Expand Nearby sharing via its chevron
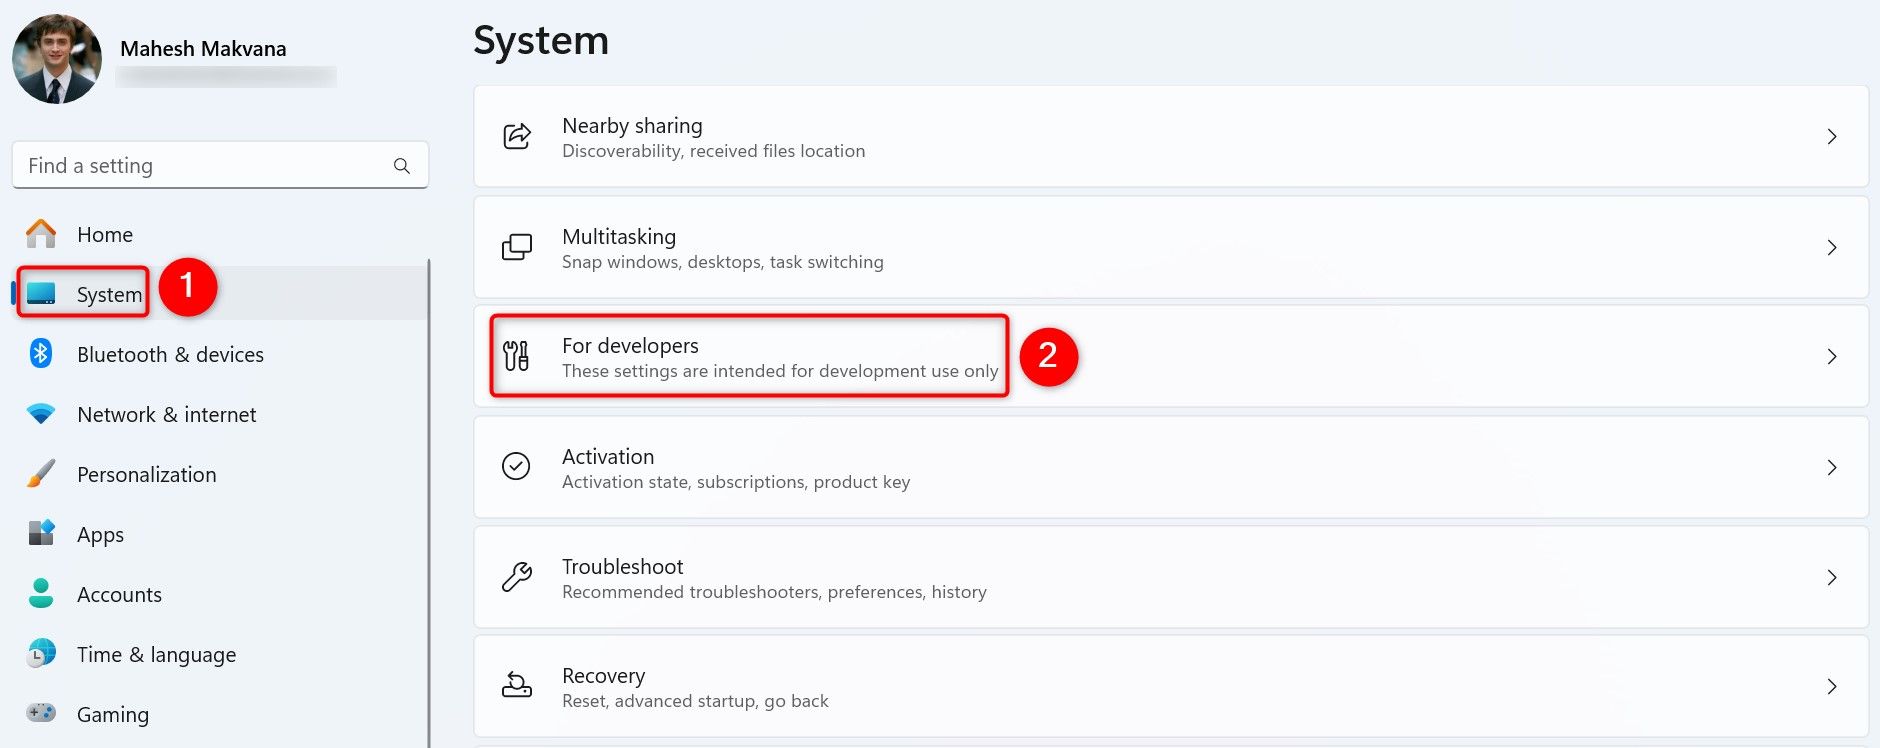 [1832, 136]
